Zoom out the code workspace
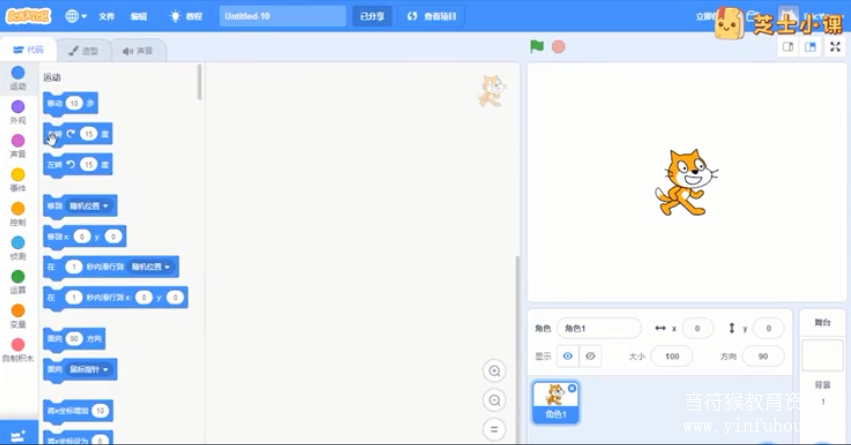The image size is (851, 445). tap(494, 400)
